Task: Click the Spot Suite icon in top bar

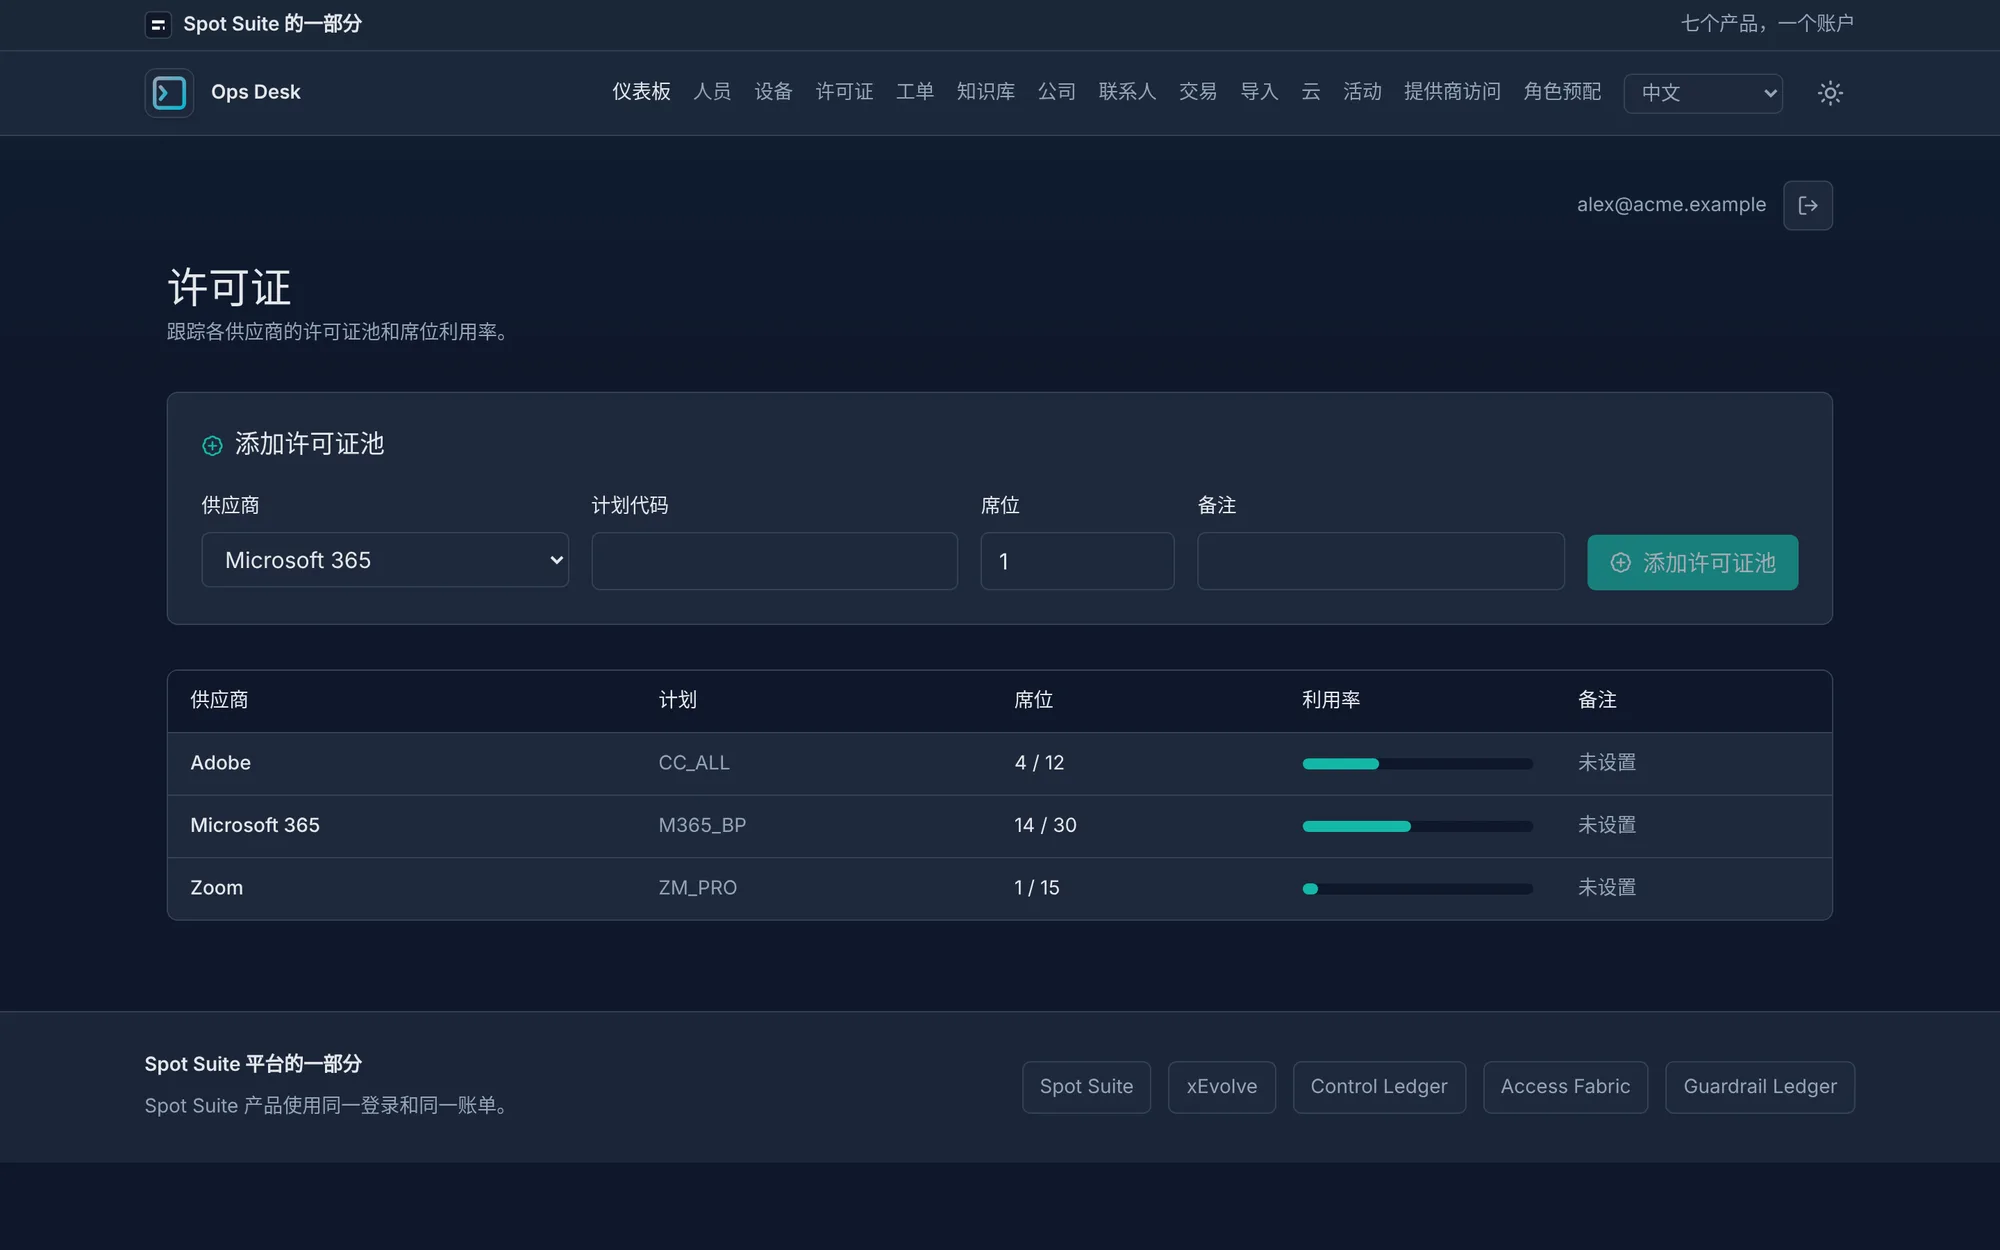Action: 158,24
